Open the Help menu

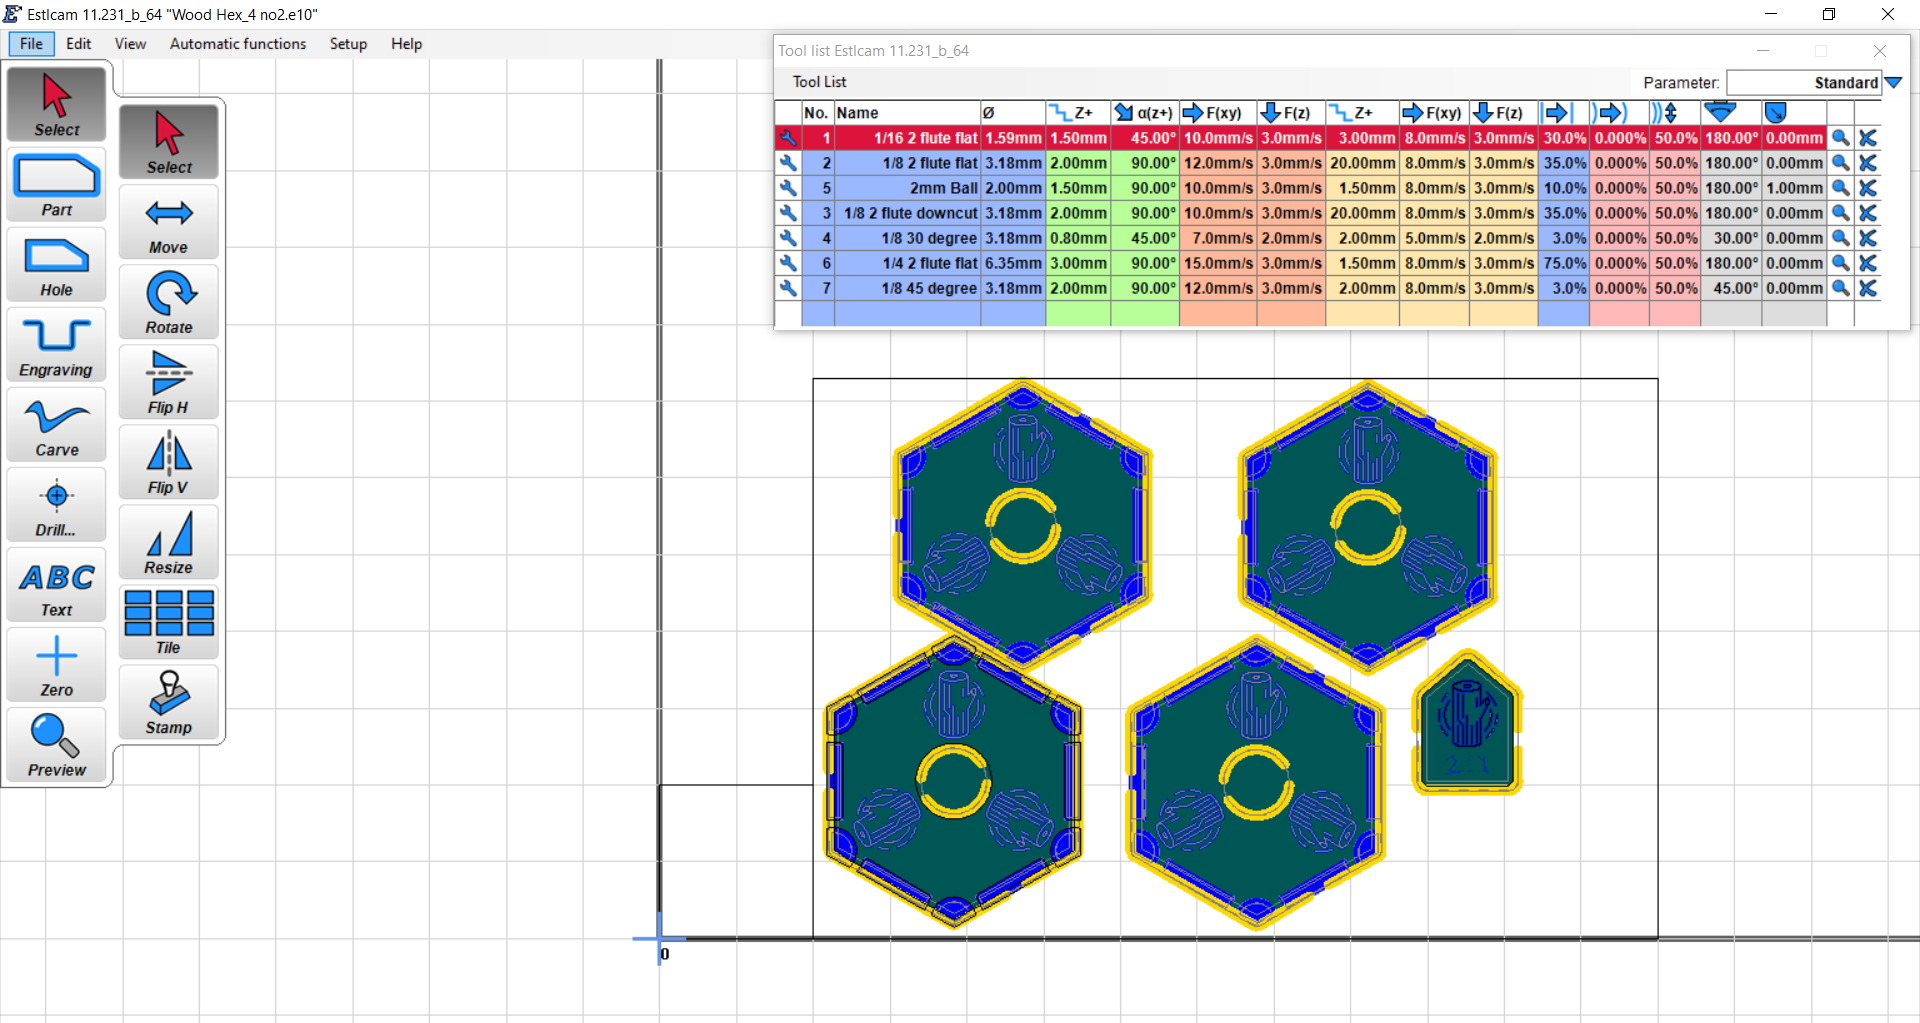pos(406,44)
